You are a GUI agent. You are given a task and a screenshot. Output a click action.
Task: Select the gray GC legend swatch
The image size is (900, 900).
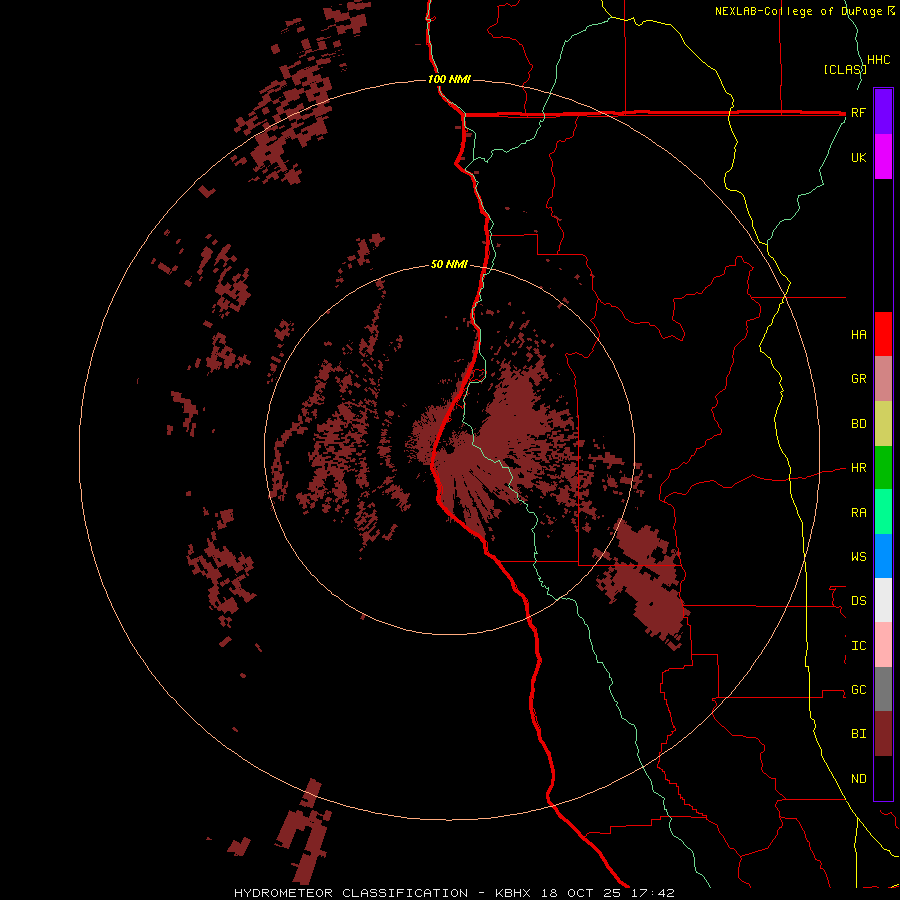pos(883,689)
